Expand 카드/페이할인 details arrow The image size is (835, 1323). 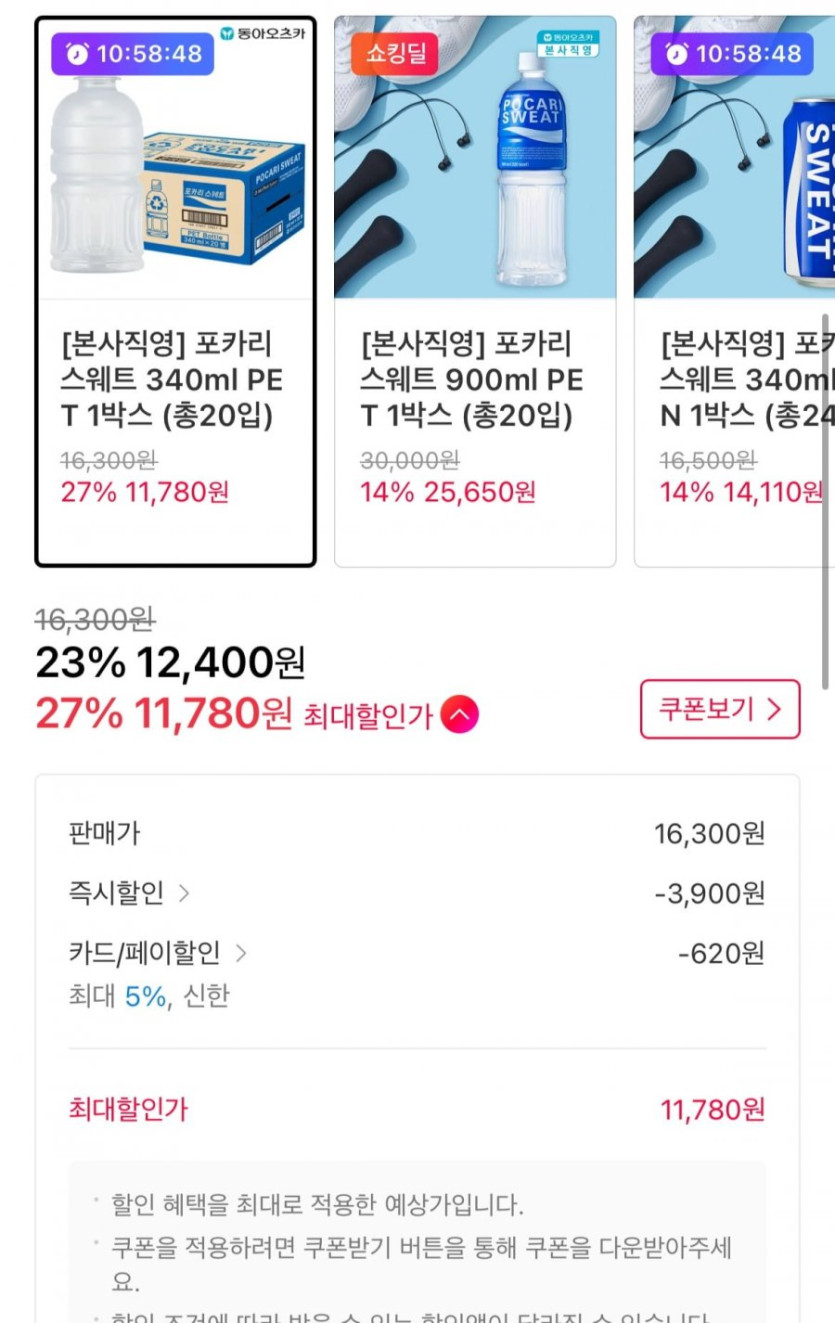pyautogui.click(x=240, y=954)
